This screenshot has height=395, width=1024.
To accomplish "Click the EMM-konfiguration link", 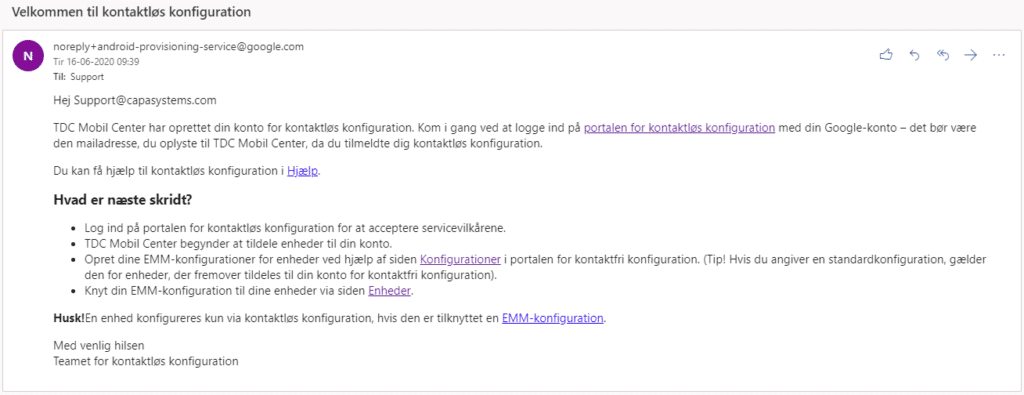I will (x=552, y=319).
